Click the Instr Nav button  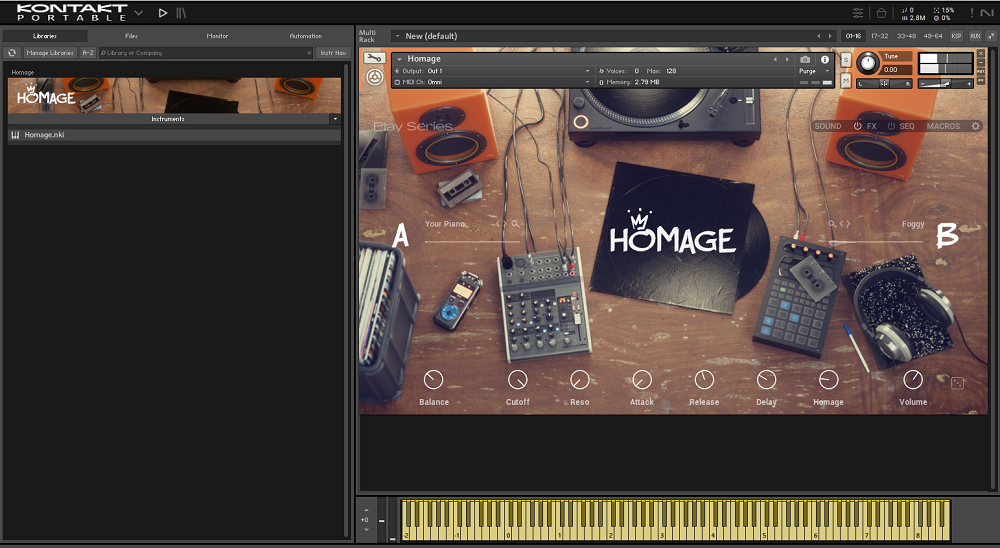[x=333, y=52]
